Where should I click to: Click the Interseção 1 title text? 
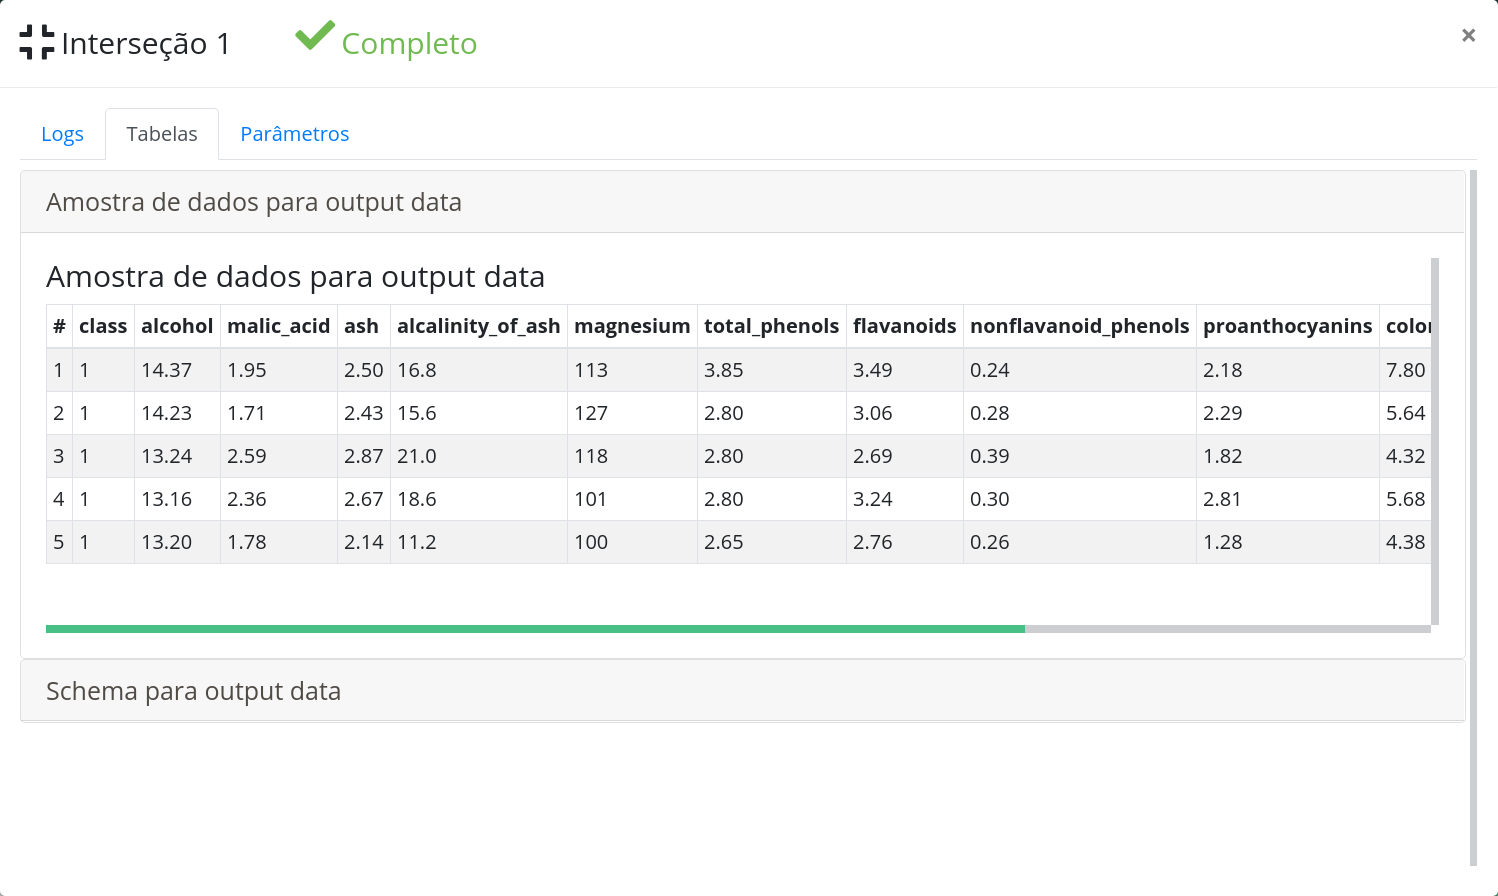[x=146, y=43]
